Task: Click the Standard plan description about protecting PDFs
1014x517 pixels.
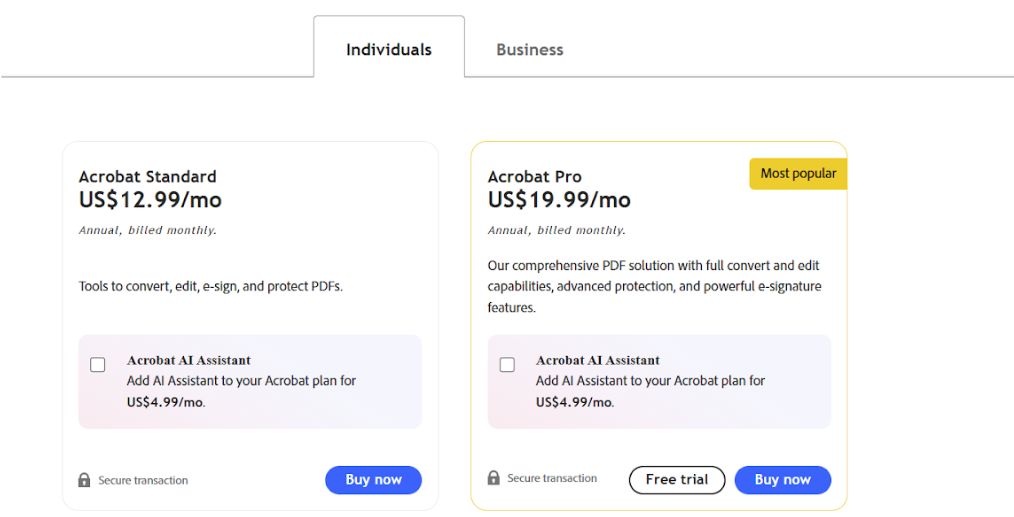Action: click(210, 286)
